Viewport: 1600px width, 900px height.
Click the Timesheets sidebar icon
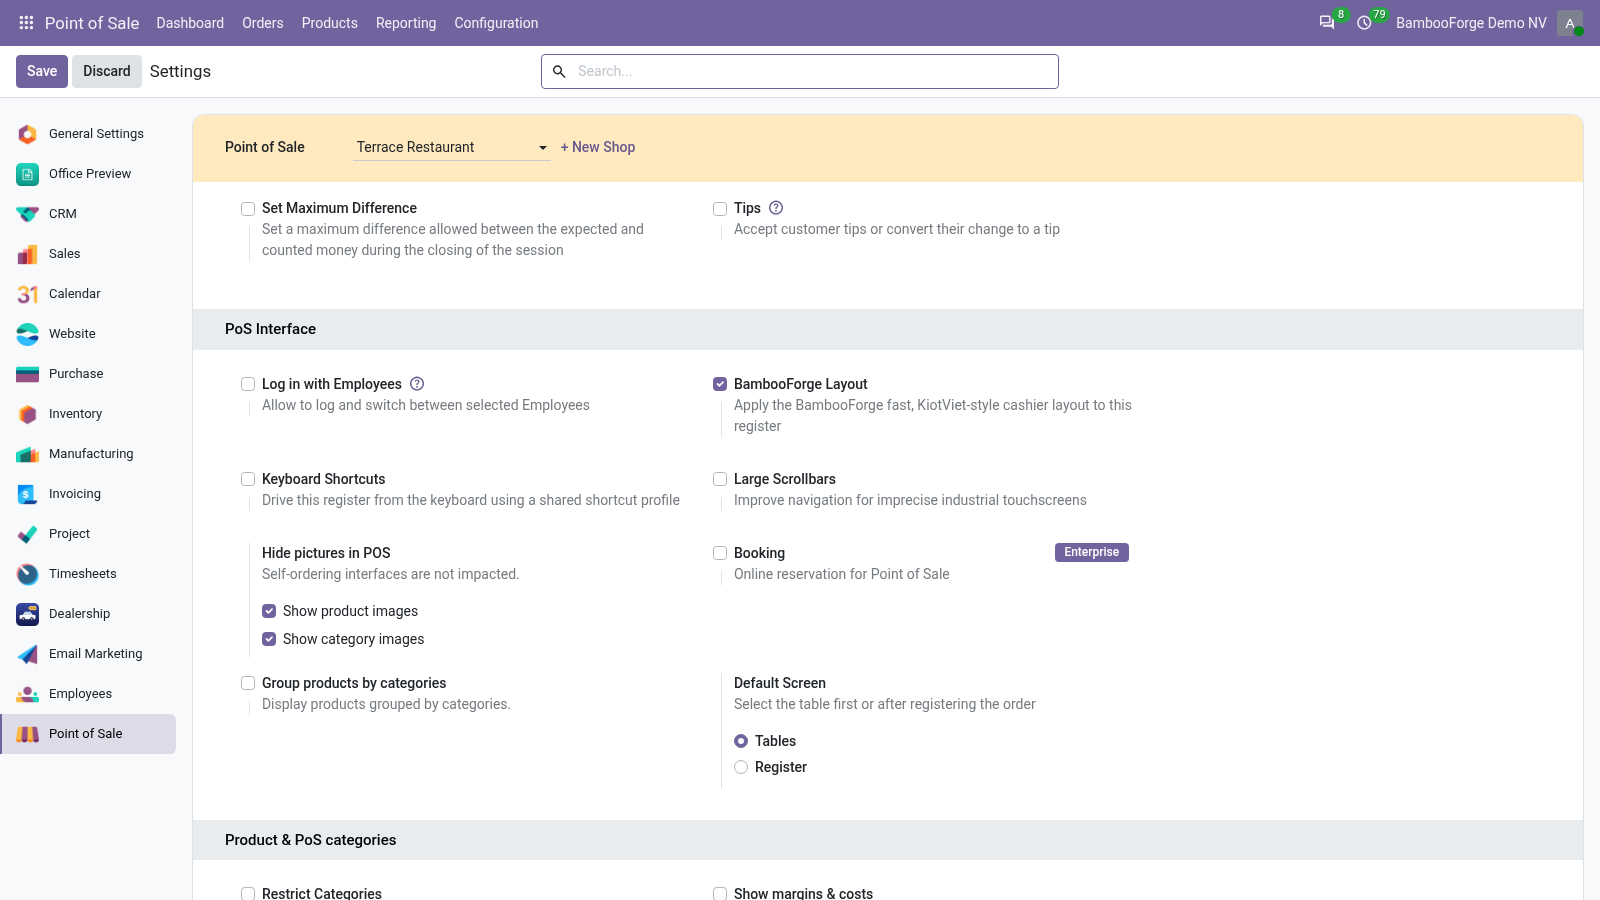(x=28, y=574)
